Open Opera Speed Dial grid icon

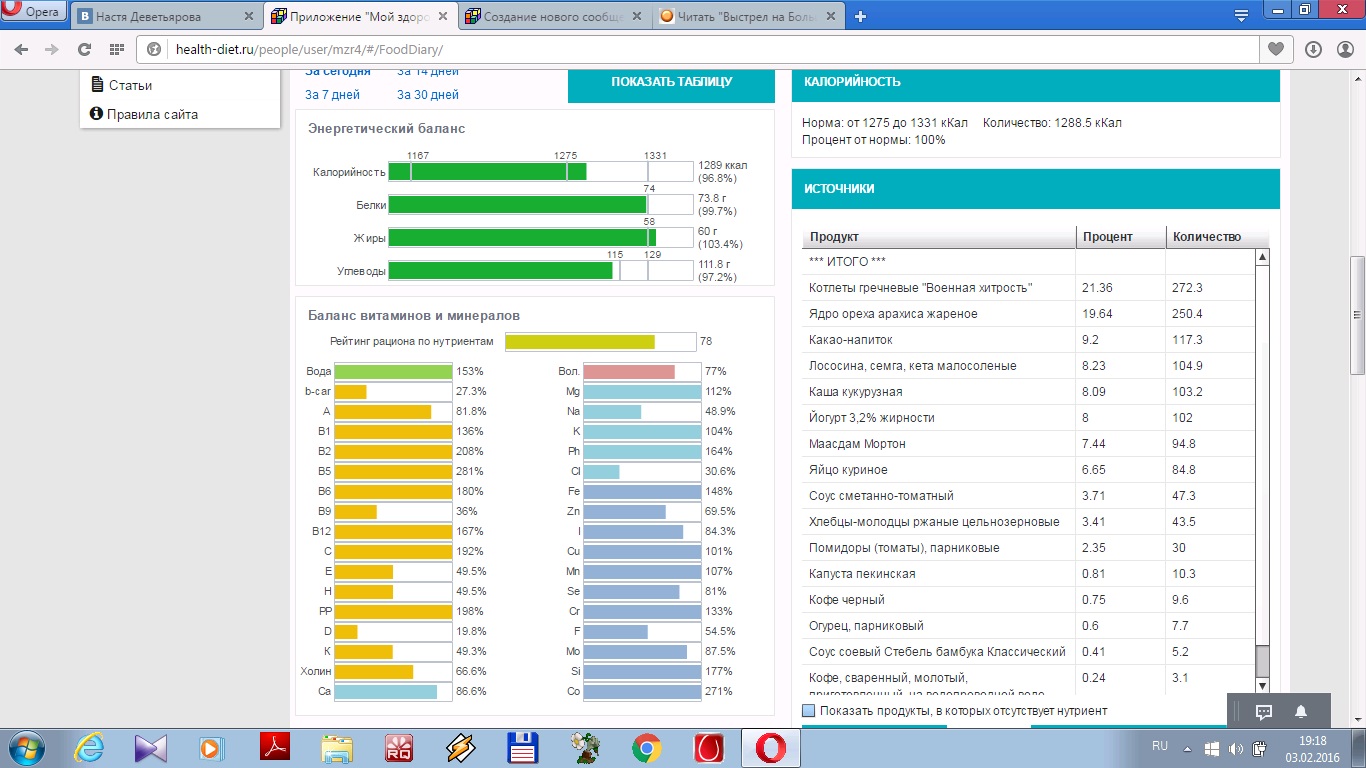[116, 49]
